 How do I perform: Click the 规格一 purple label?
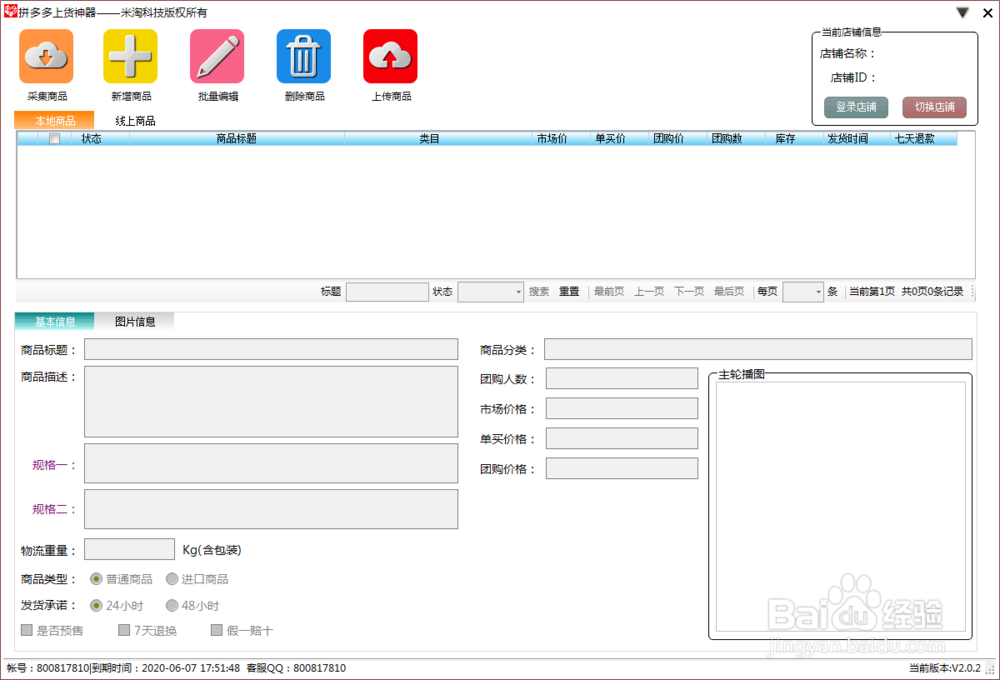(x=54, y=465)
